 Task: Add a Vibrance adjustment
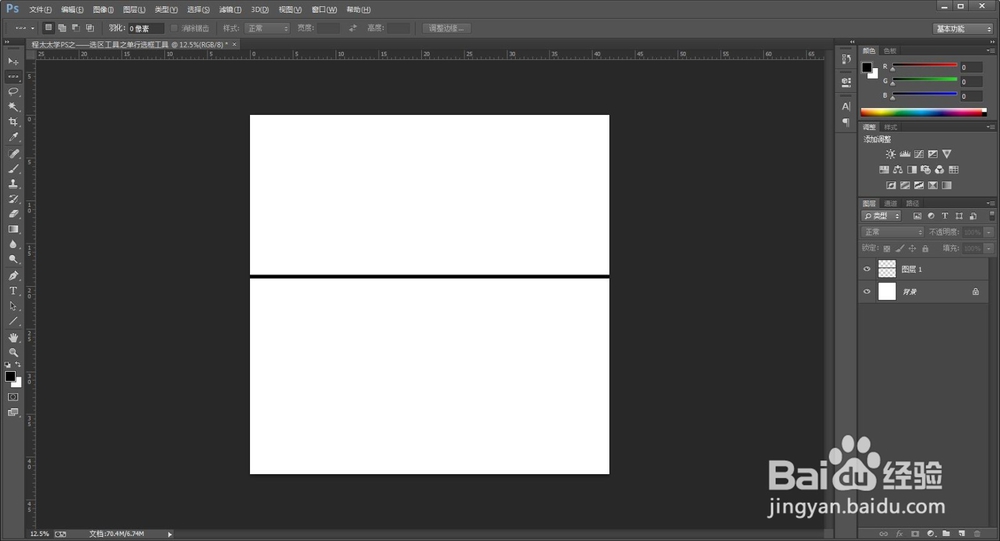pyautogui.click(x=946, y=154)
